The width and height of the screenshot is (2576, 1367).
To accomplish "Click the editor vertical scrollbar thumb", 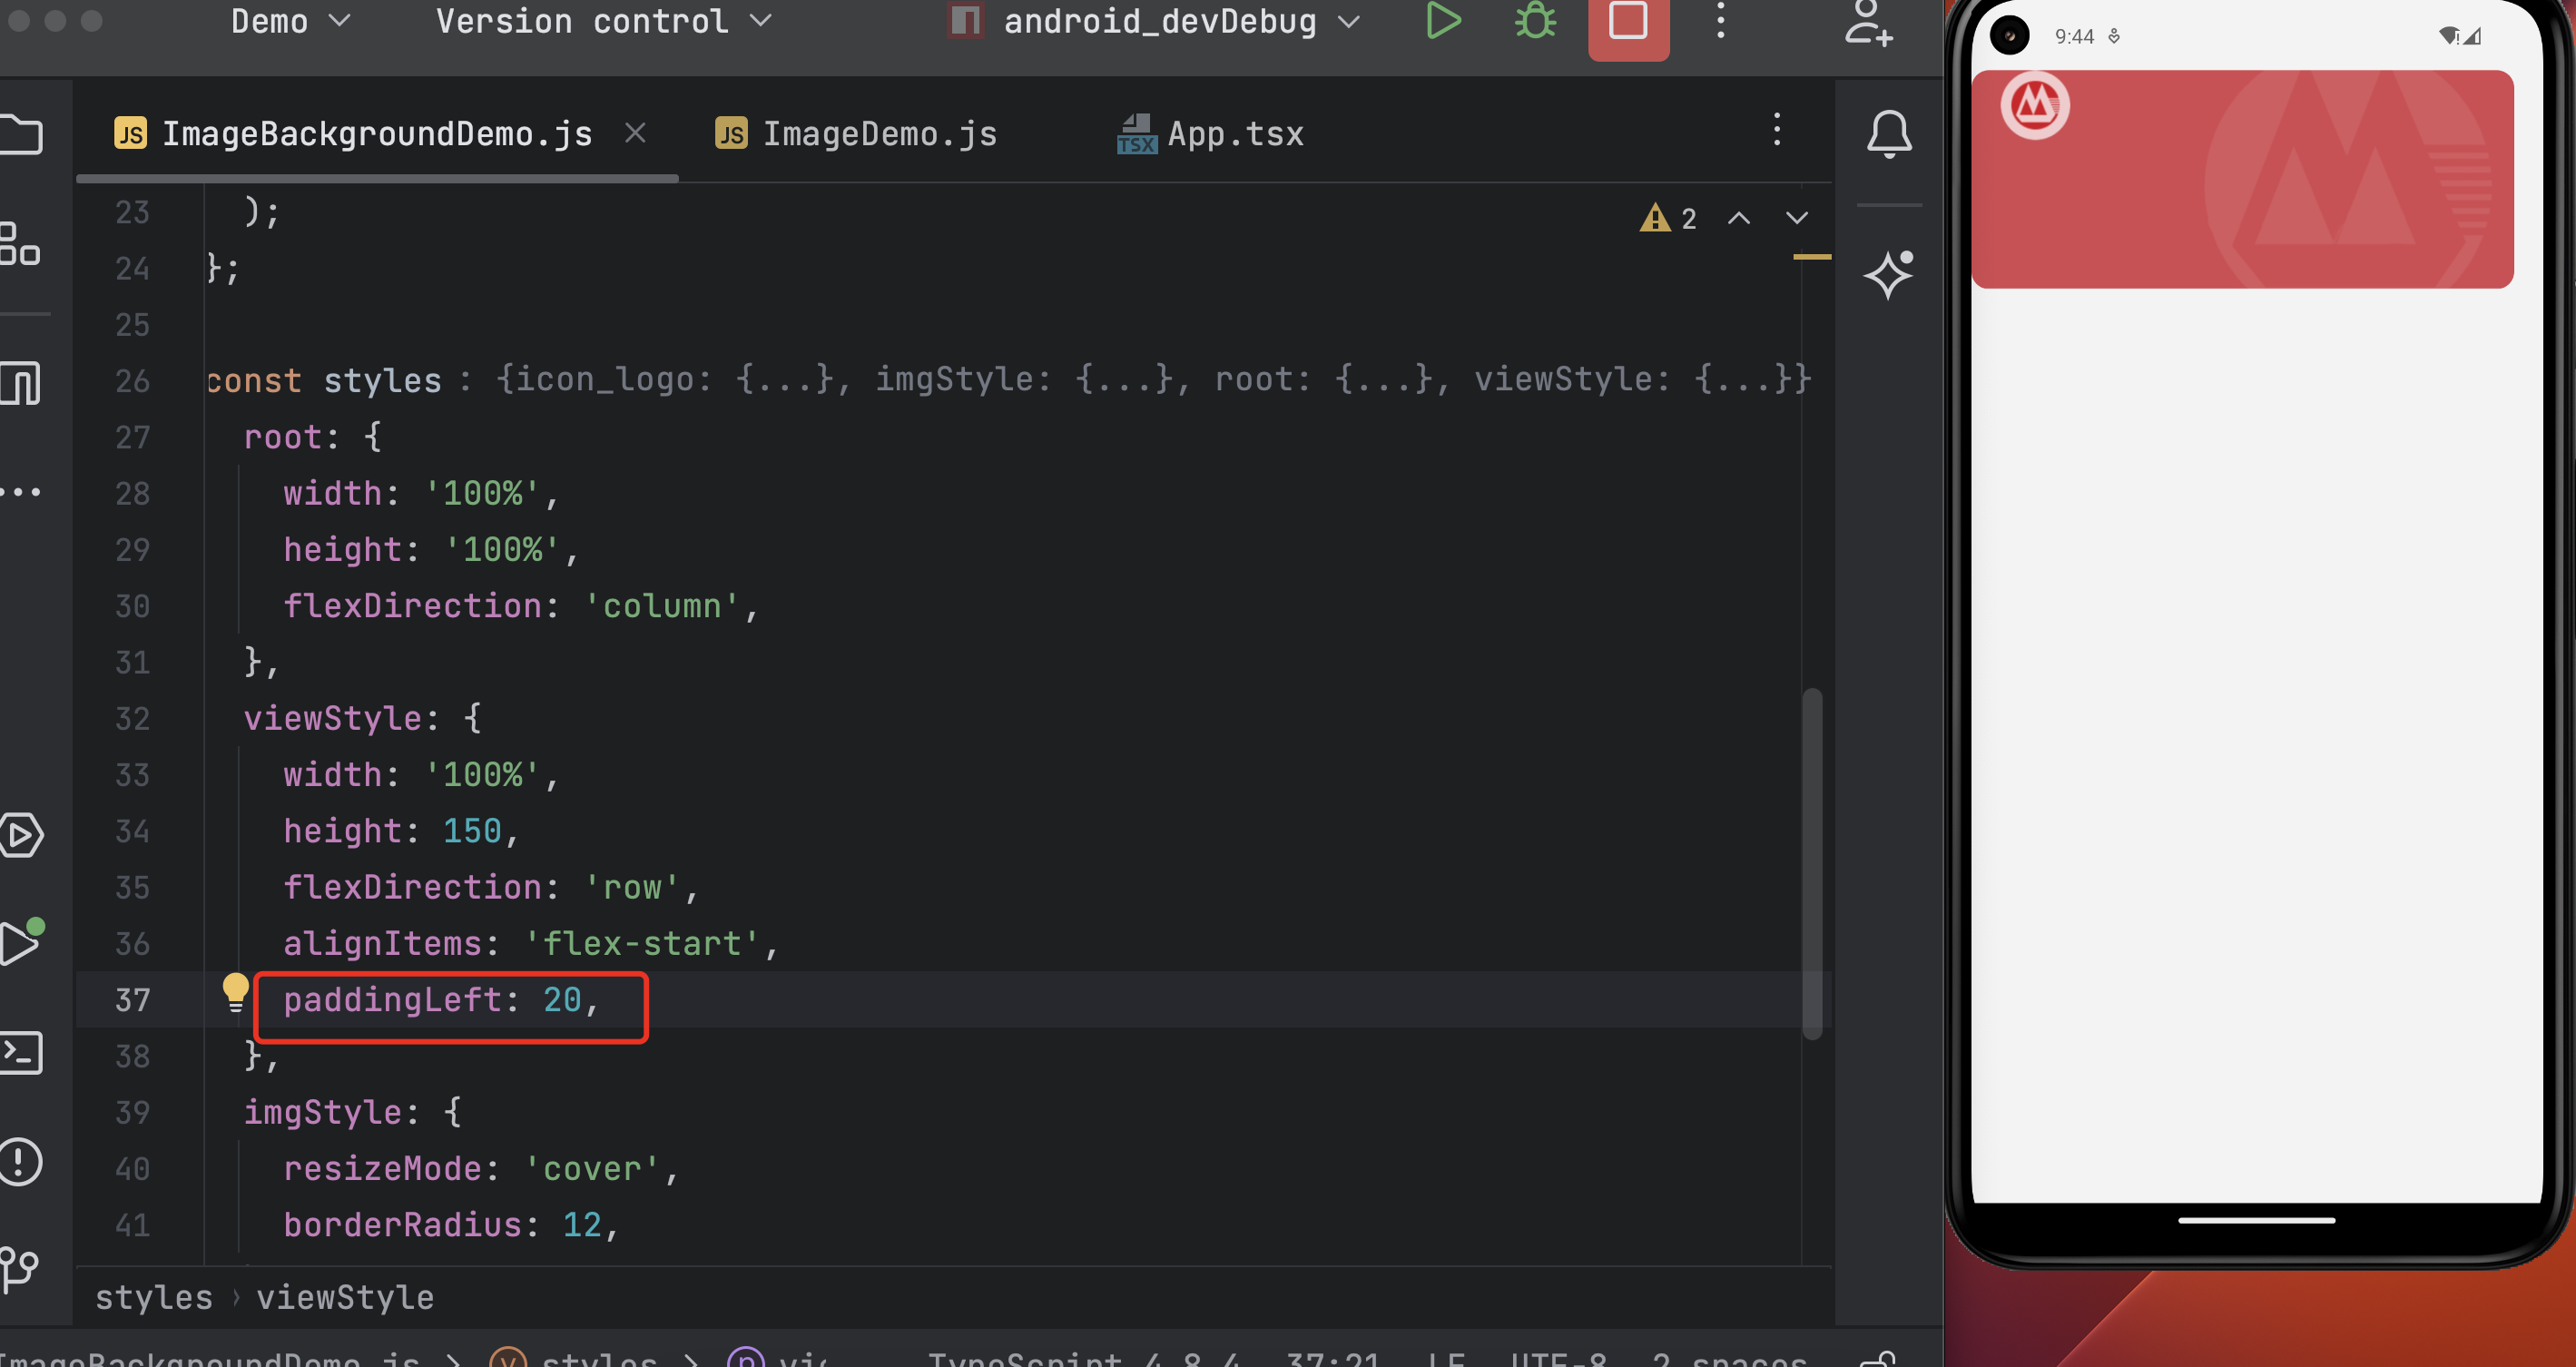I will pyautogui.click(x=1811, y=863).
